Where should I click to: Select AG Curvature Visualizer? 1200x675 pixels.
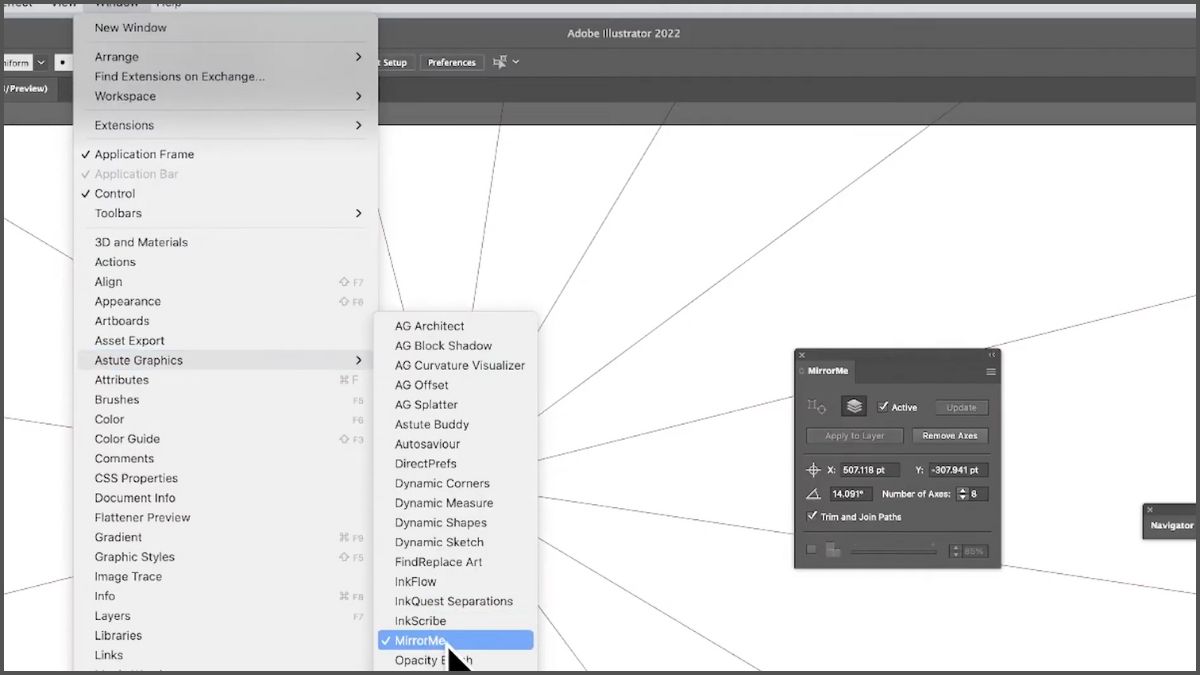pyautogui.click(x=456, y=365)
